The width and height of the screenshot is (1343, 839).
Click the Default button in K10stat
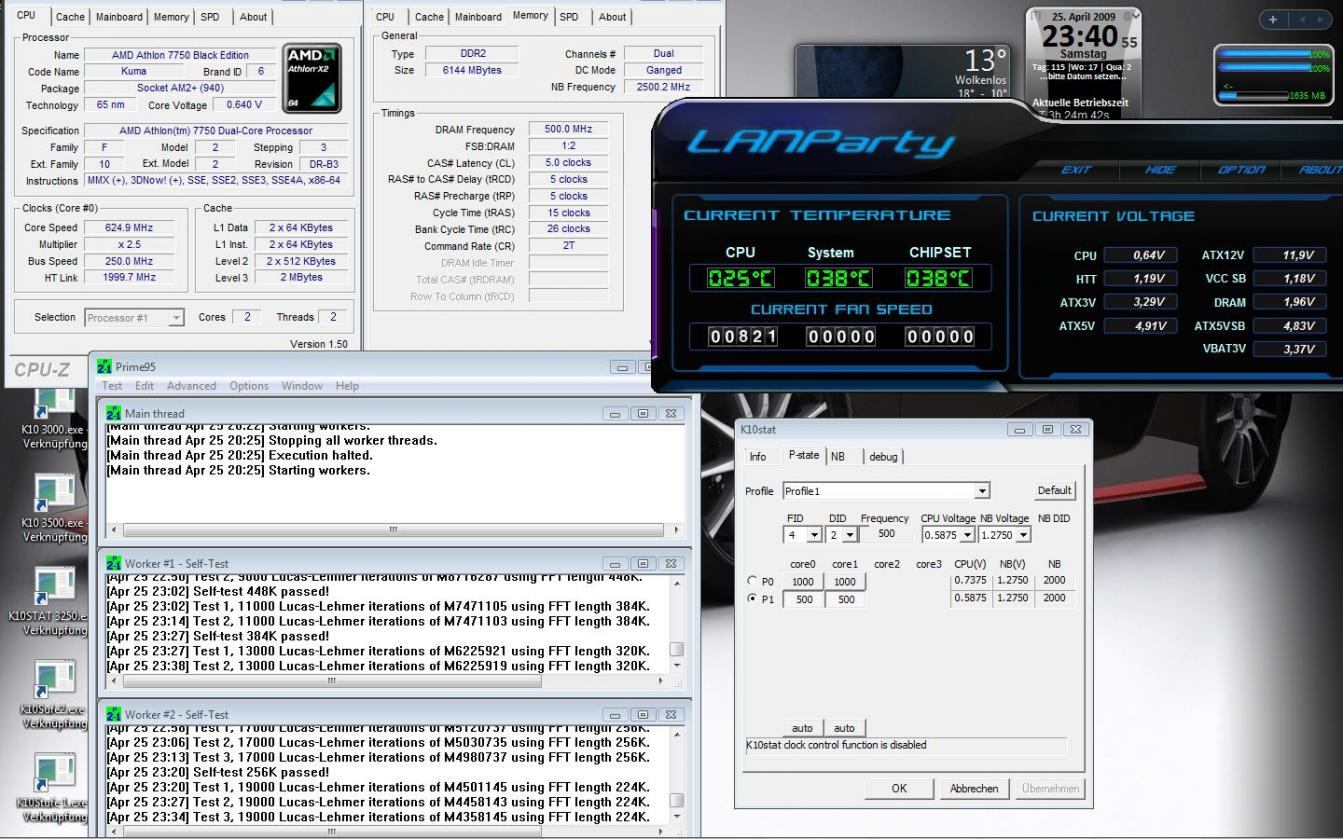pyautogui.click(x=1055, y=491)
